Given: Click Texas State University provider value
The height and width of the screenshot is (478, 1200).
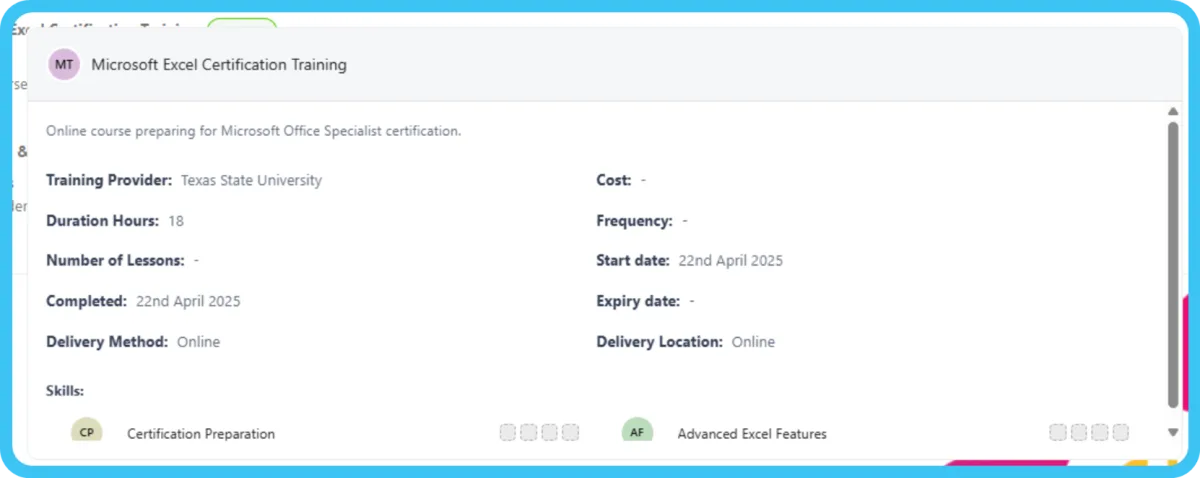Looking at the screenshot, I should [251, 181].
